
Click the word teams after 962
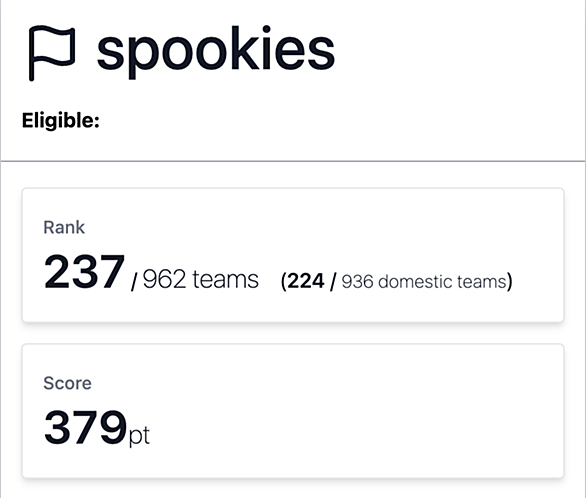225,280
